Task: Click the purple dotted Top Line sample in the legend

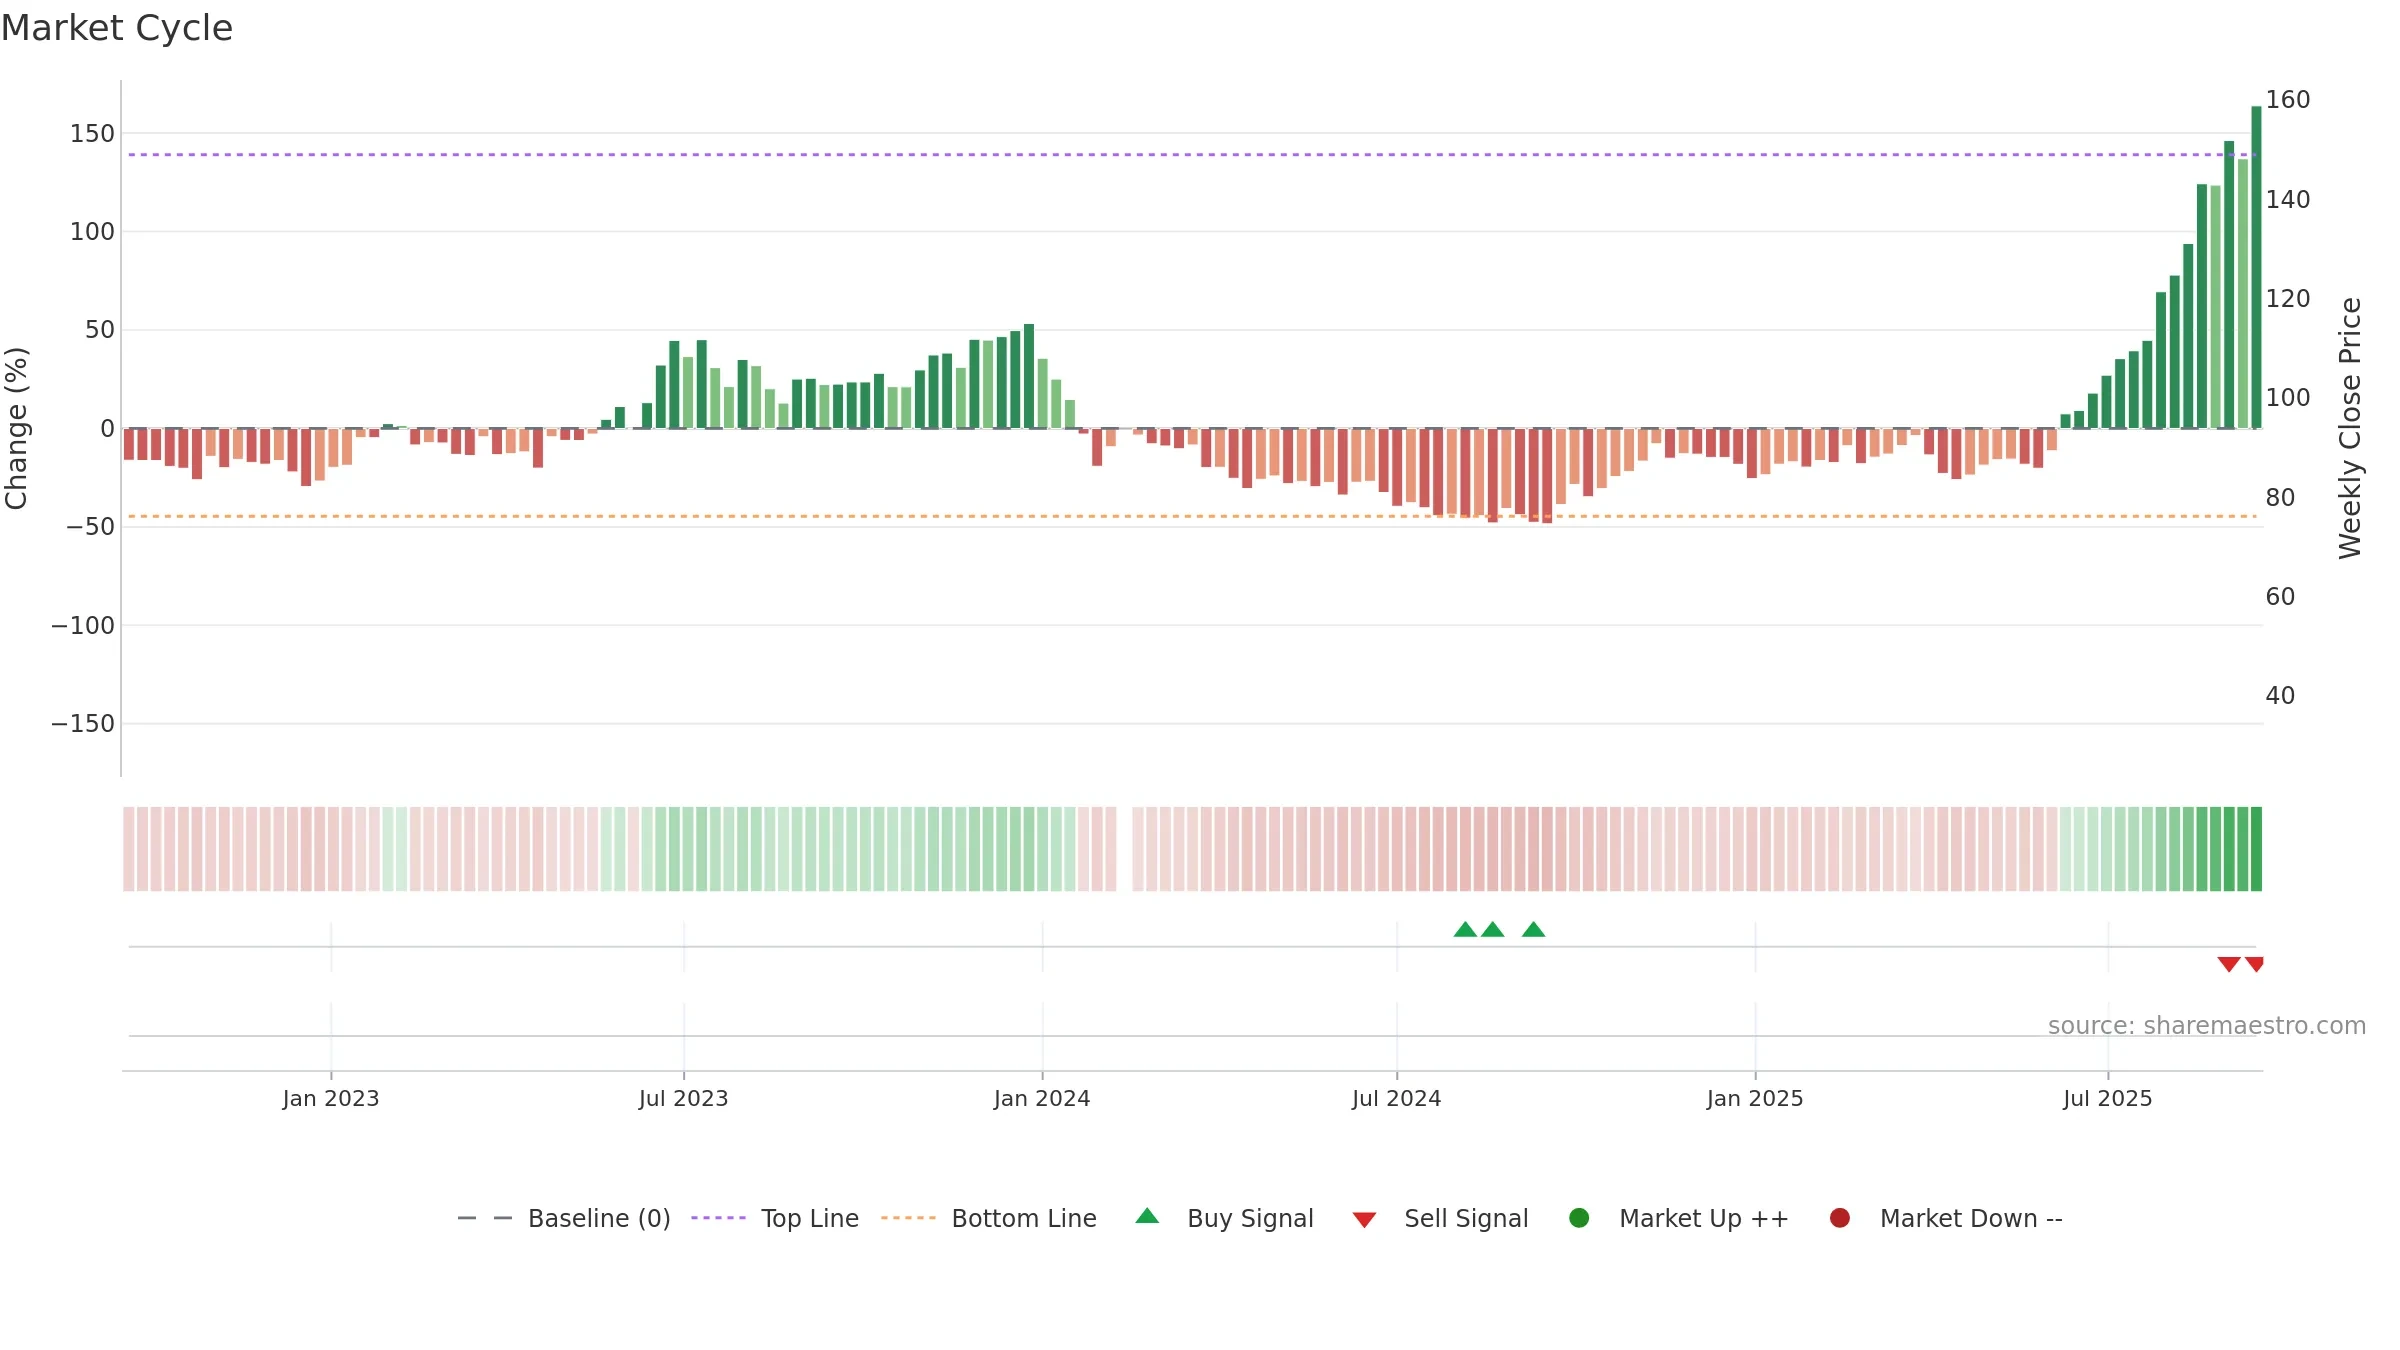Action: click(718, 1218)
